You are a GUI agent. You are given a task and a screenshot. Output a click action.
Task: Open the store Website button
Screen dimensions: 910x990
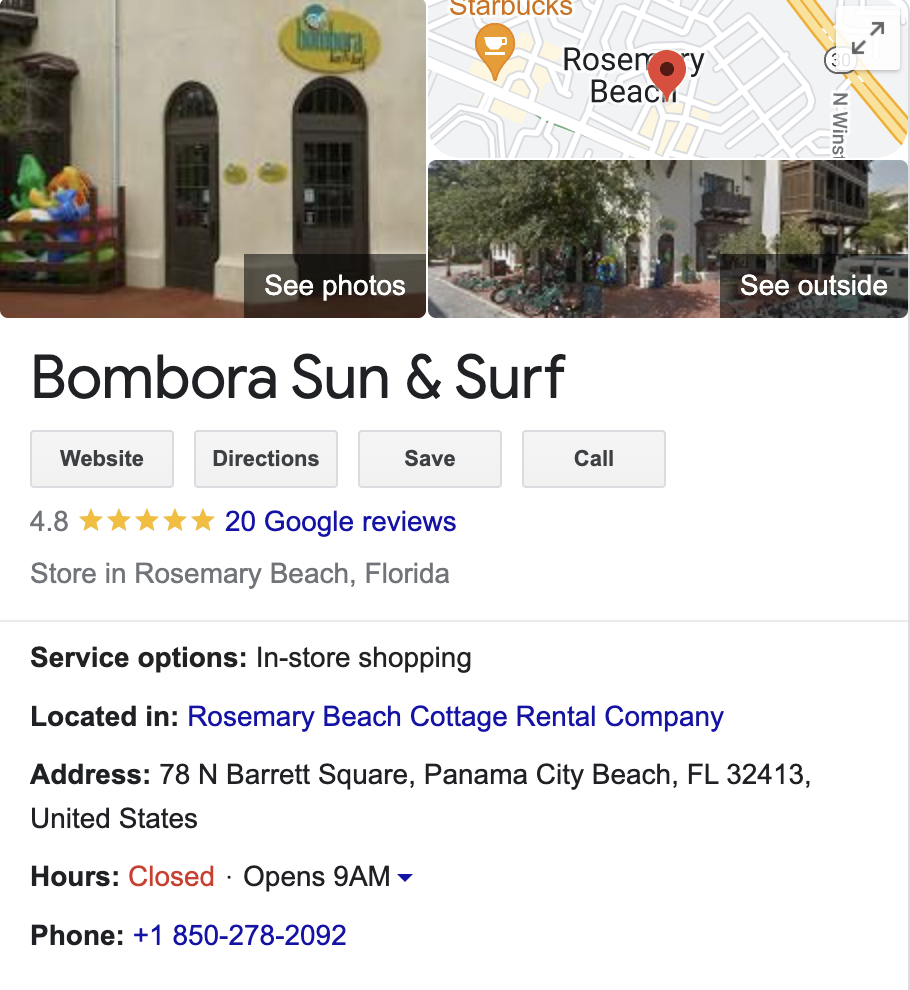[102, 459]
